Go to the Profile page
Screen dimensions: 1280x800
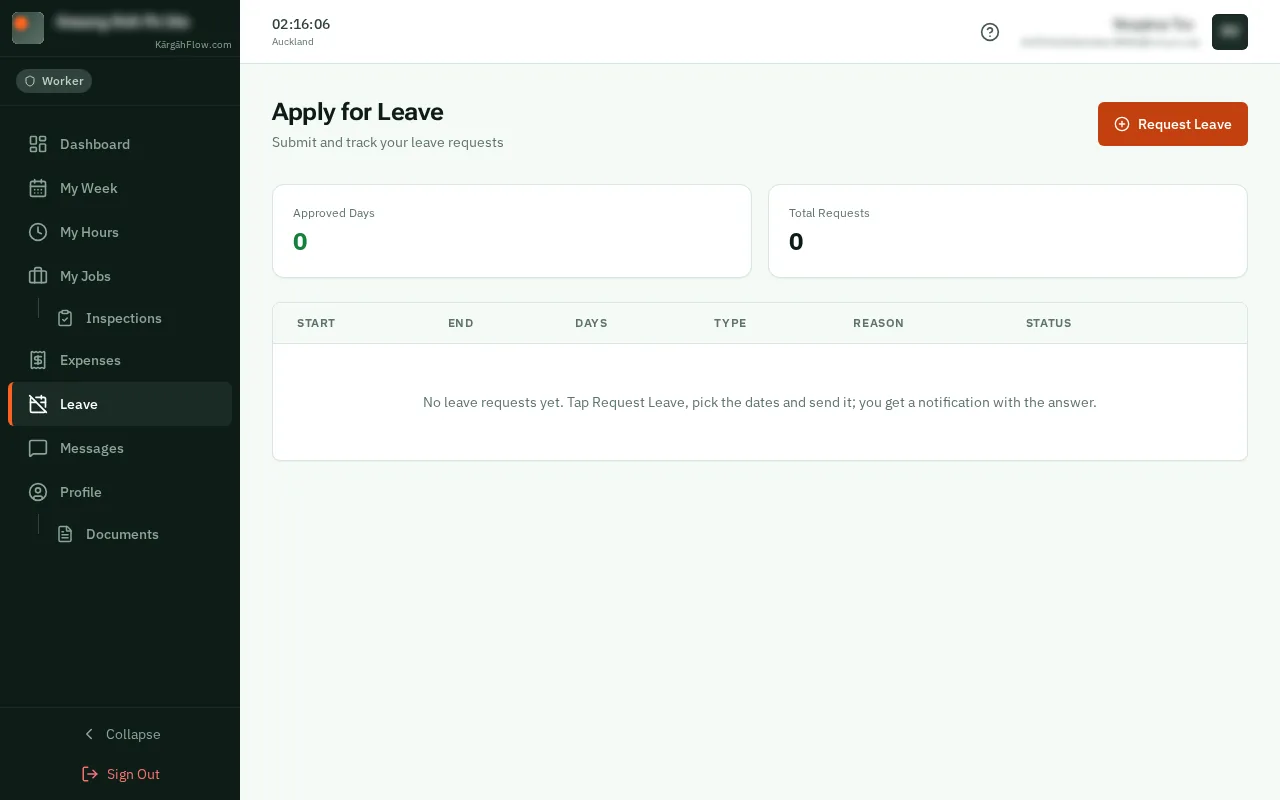120,492
